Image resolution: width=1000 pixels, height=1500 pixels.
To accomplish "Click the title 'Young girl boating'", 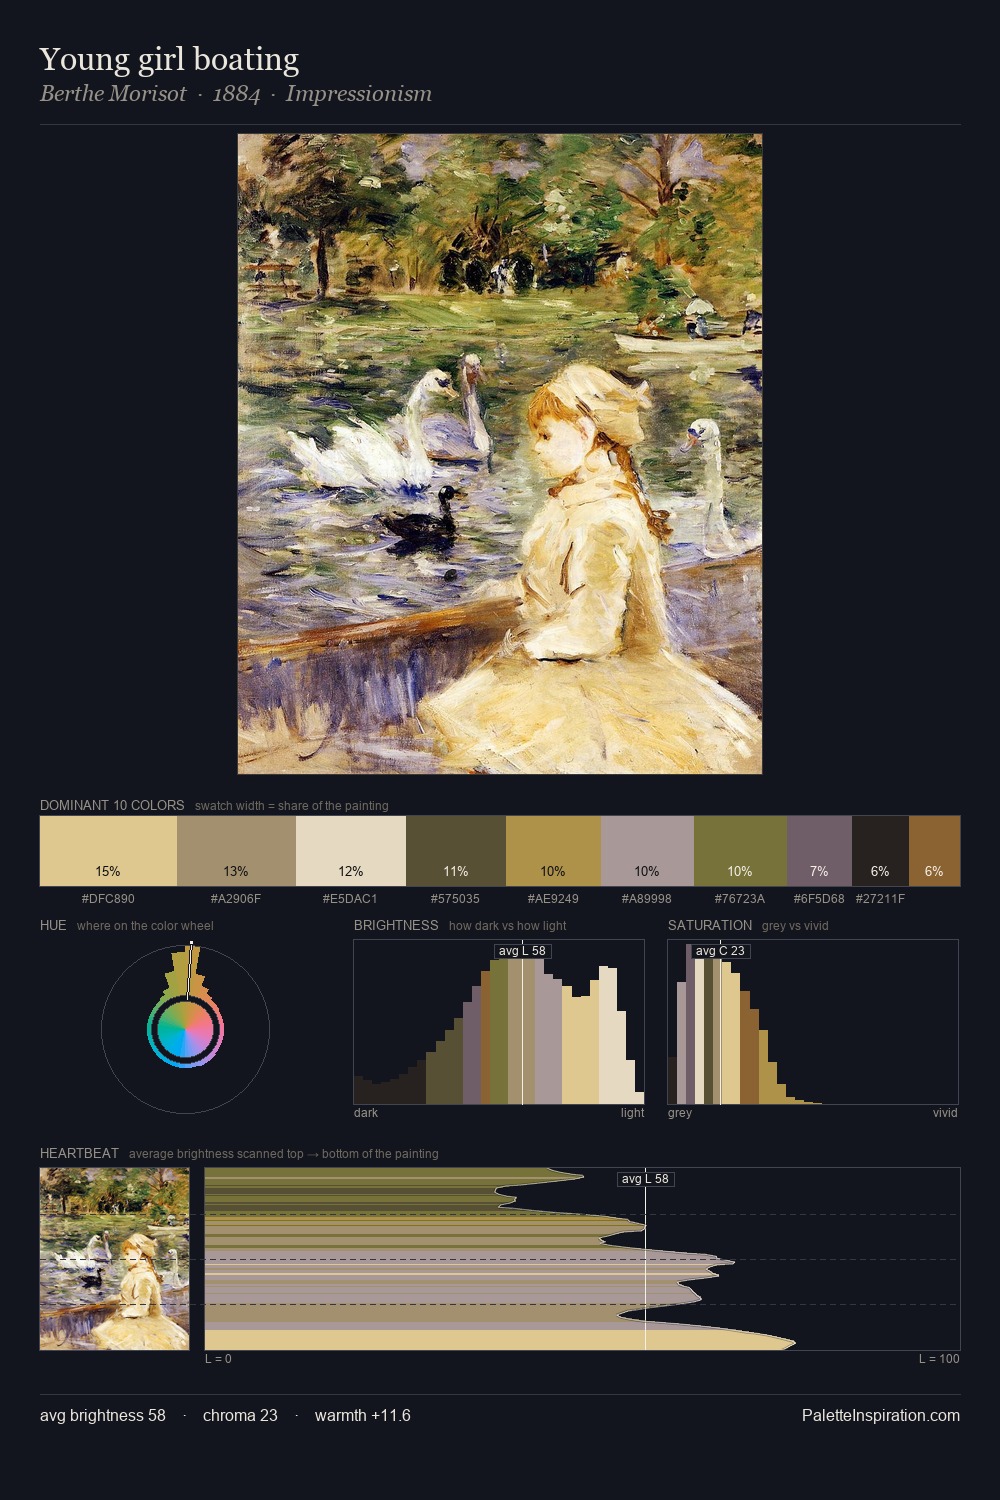I will tap(169, 59).
